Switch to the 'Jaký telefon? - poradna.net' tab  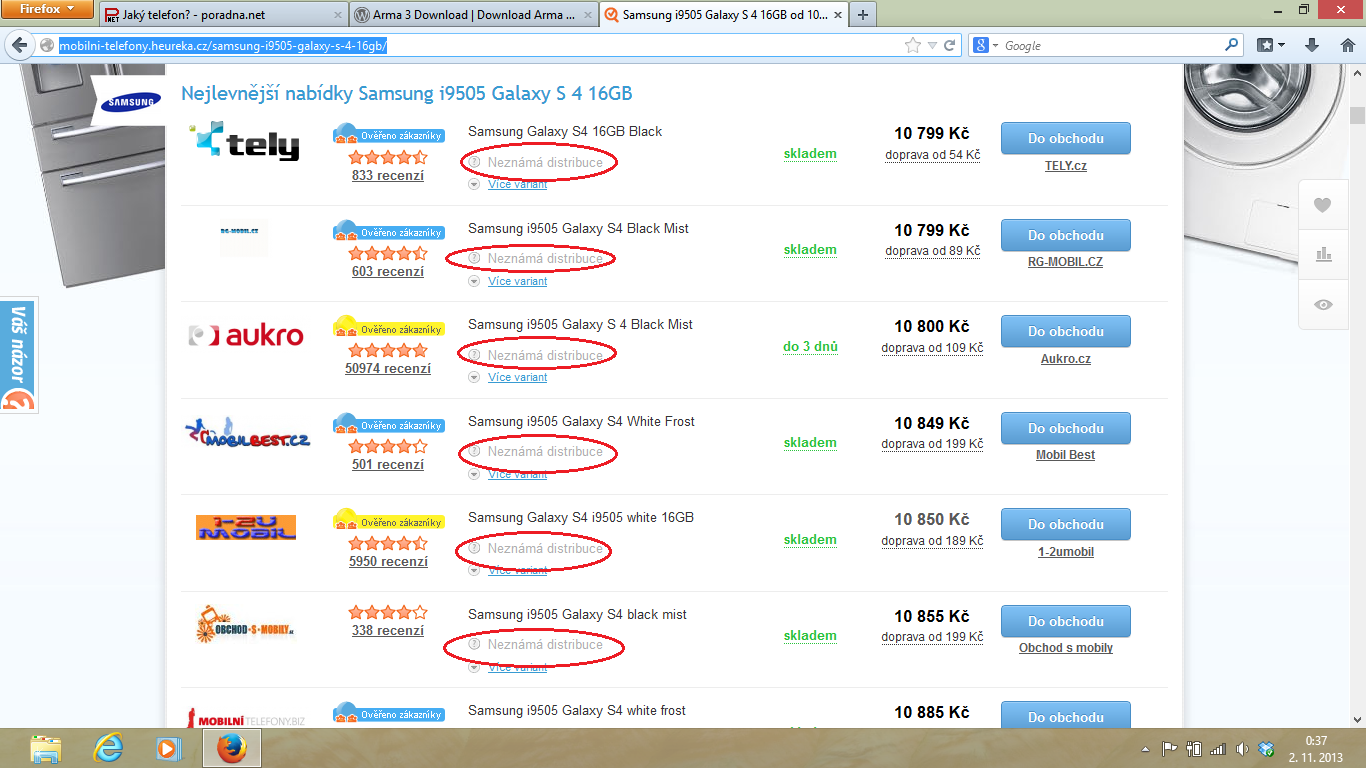[x=223, y=15]
